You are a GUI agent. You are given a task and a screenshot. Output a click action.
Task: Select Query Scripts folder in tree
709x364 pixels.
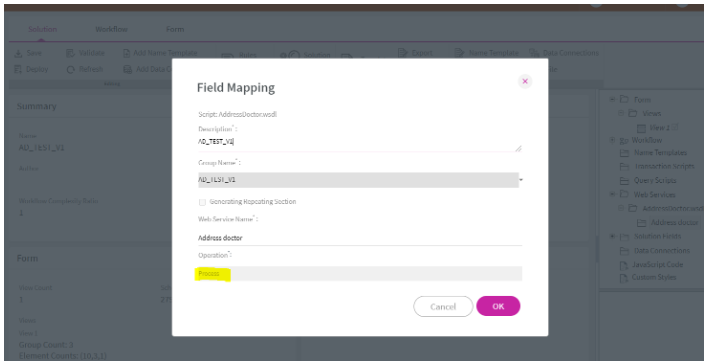click(x=655, y=180)
